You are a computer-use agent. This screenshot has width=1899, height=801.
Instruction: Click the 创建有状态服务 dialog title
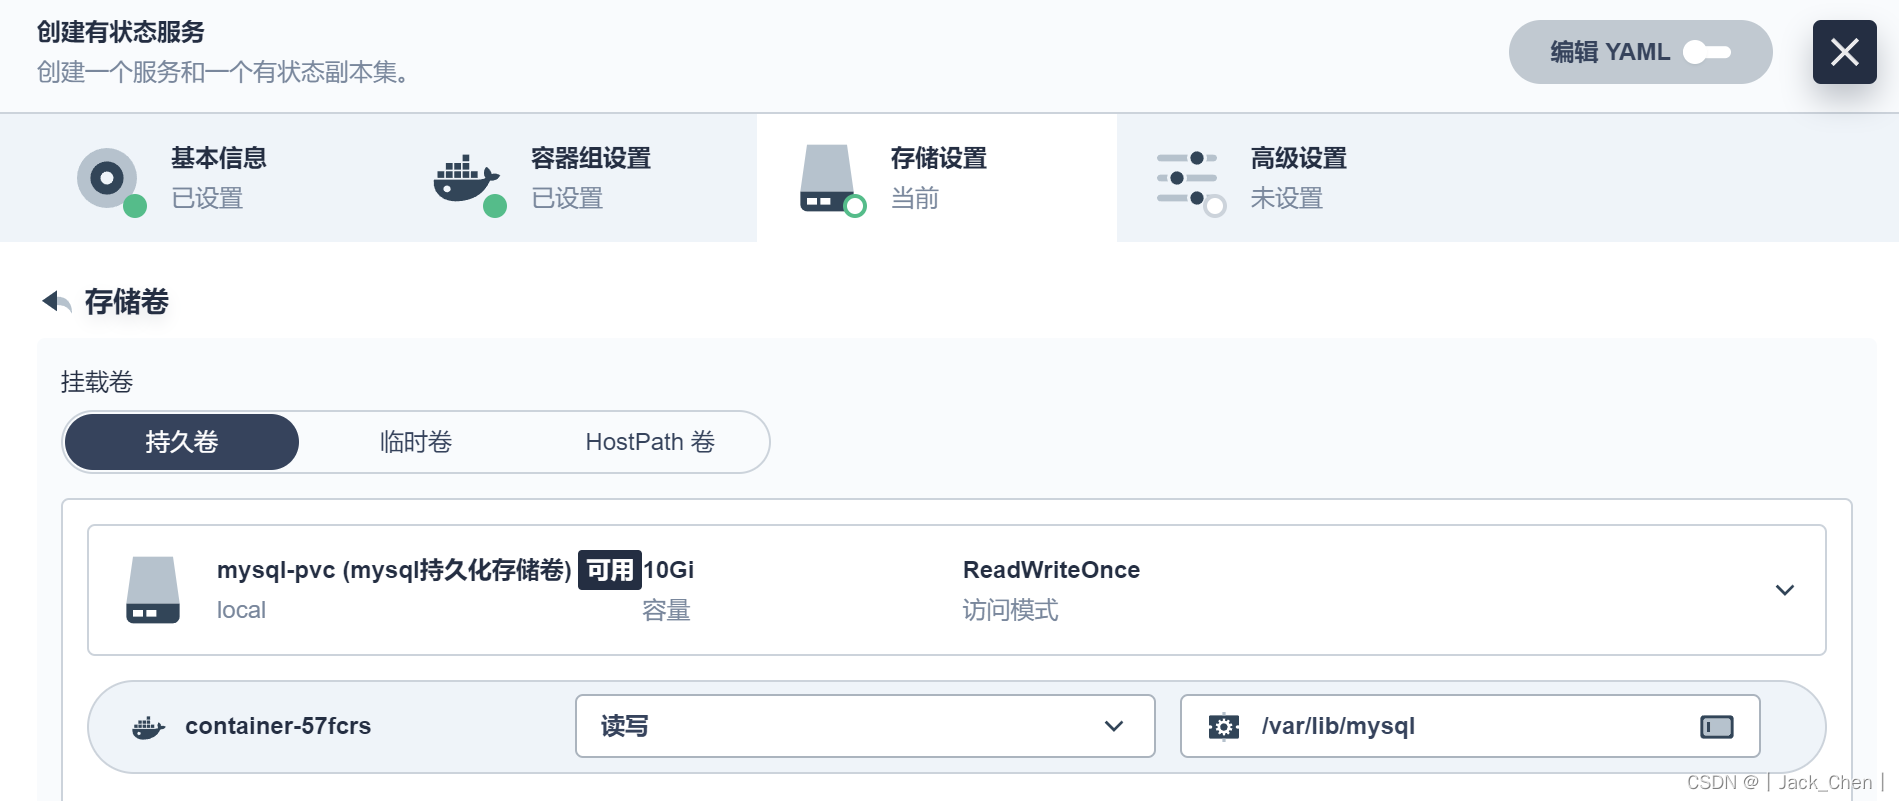(121, 32)
